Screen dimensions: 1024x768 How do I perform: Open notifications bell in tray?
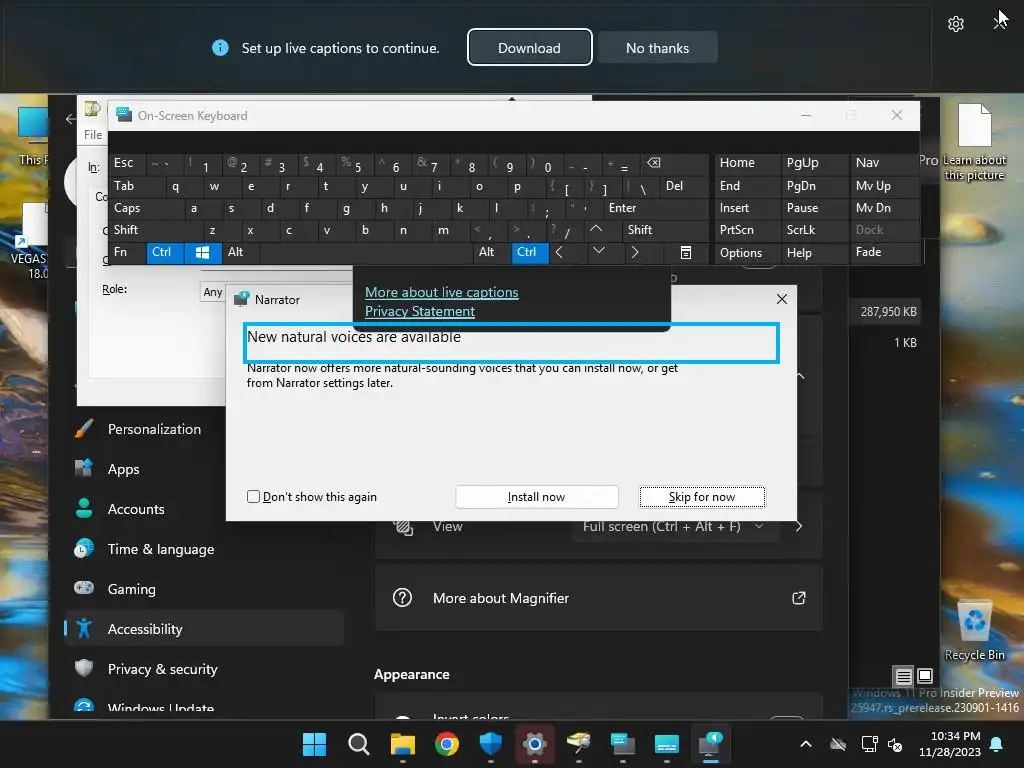tap(997, 744)
